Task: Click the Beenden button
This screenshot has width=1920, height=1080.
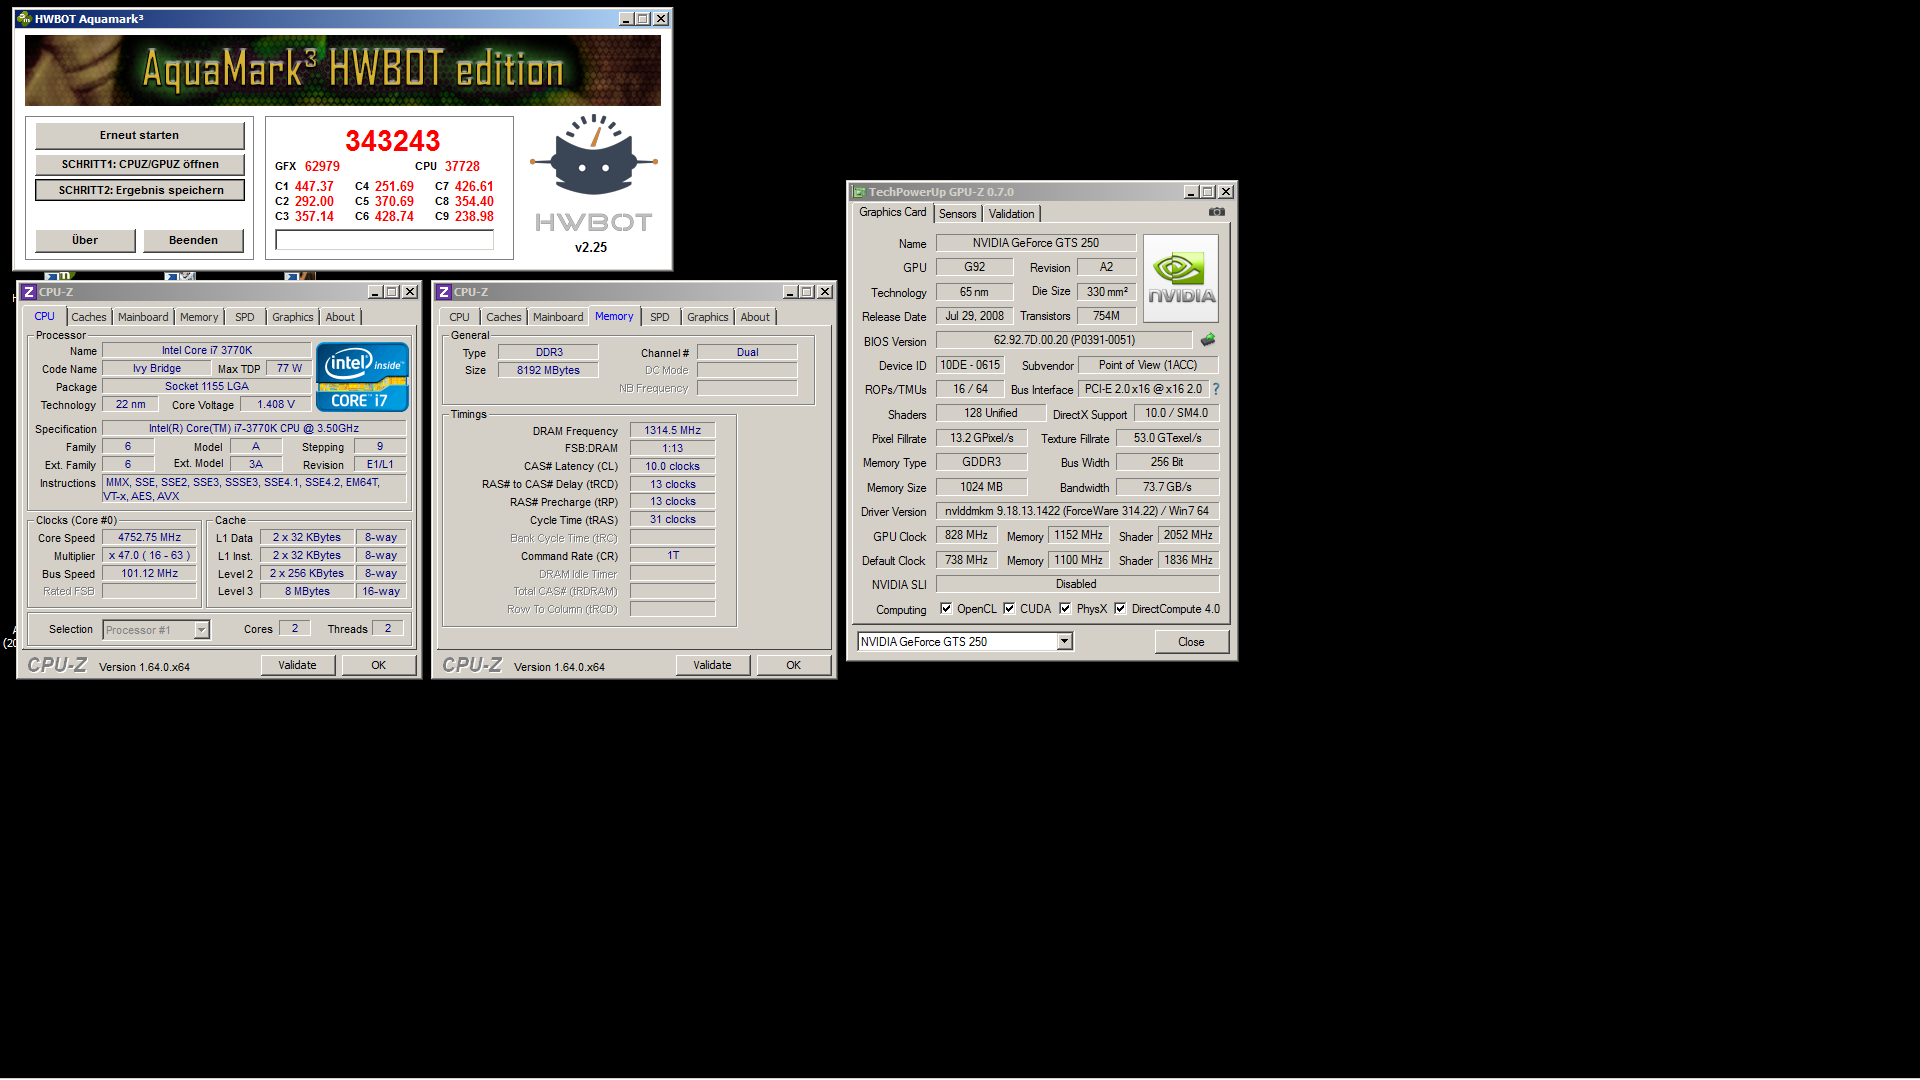Action: 194,240
